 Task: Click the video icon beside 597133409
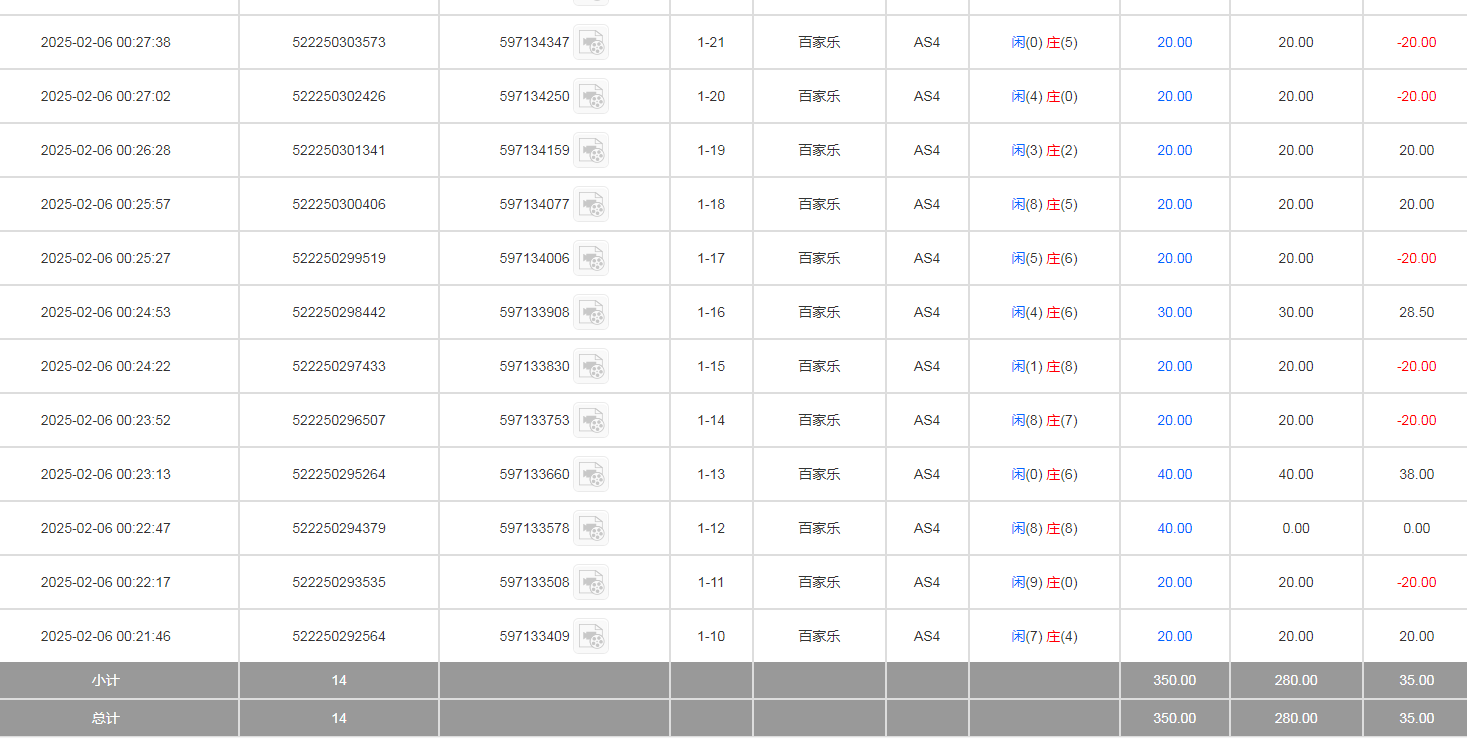pyautogui.click(x=591, y=636)
